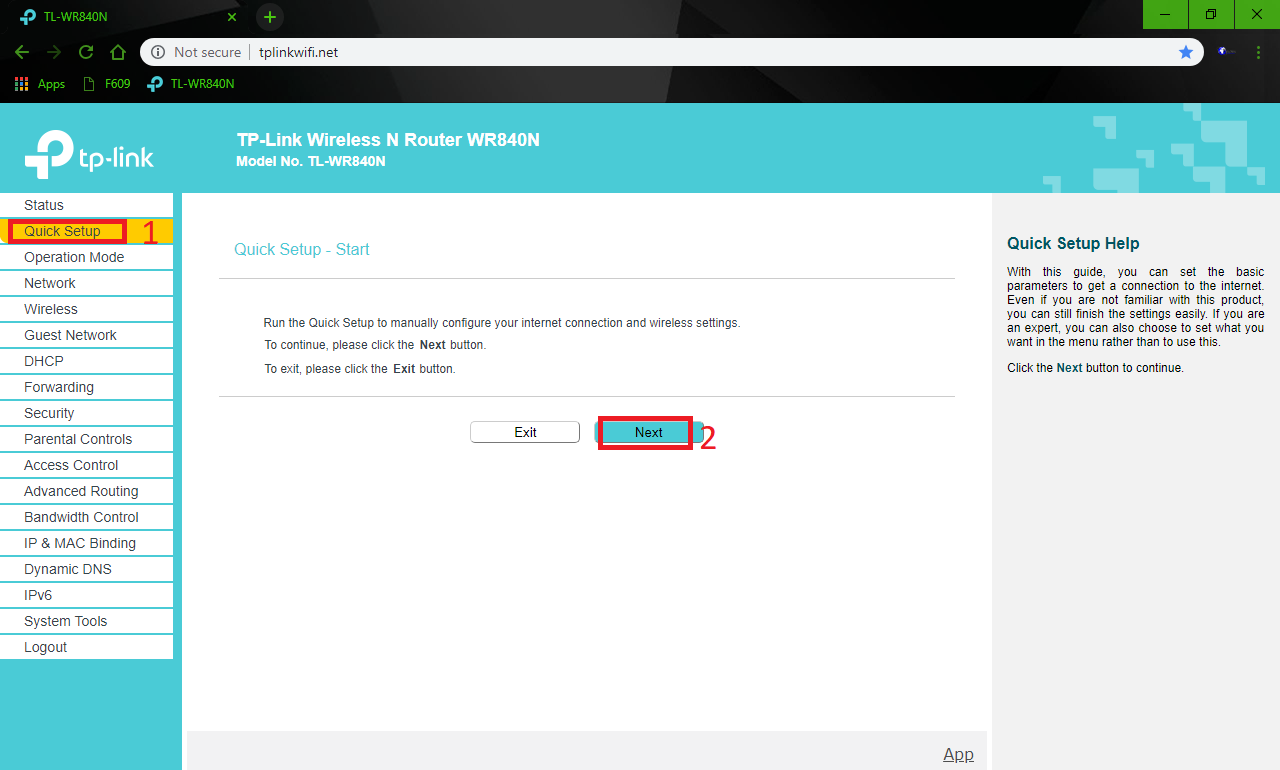Click the browser back arrow
Viewport: 1280px width, 770px height.
[22, 52]
